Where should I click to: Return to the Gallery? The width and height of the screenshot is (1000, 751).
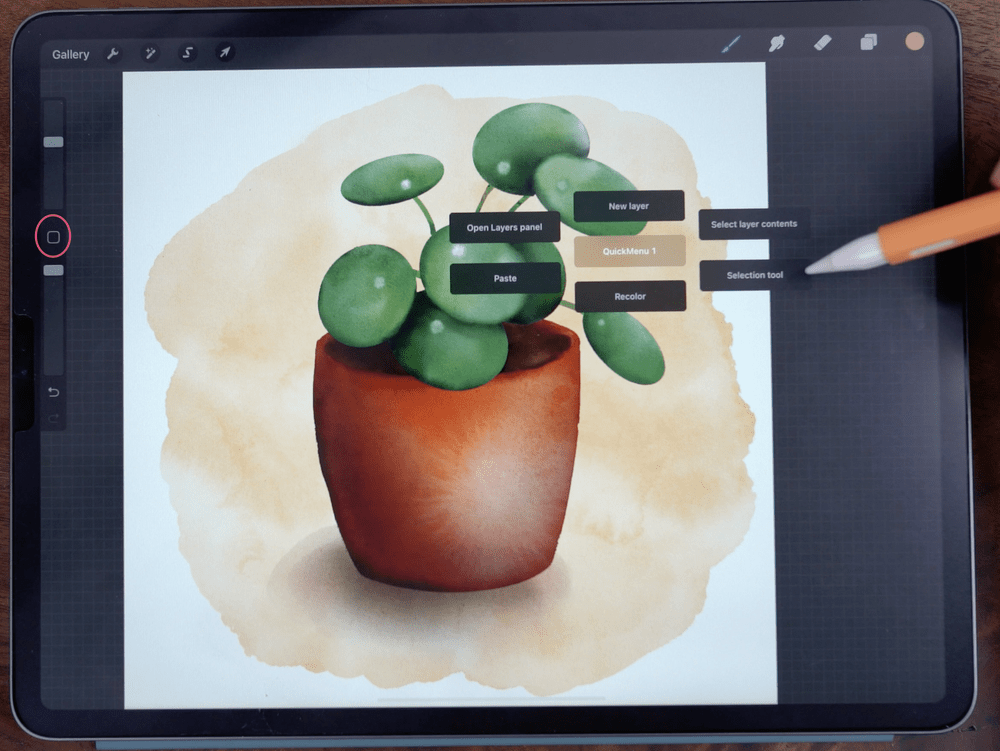click(x=69, y=54)
